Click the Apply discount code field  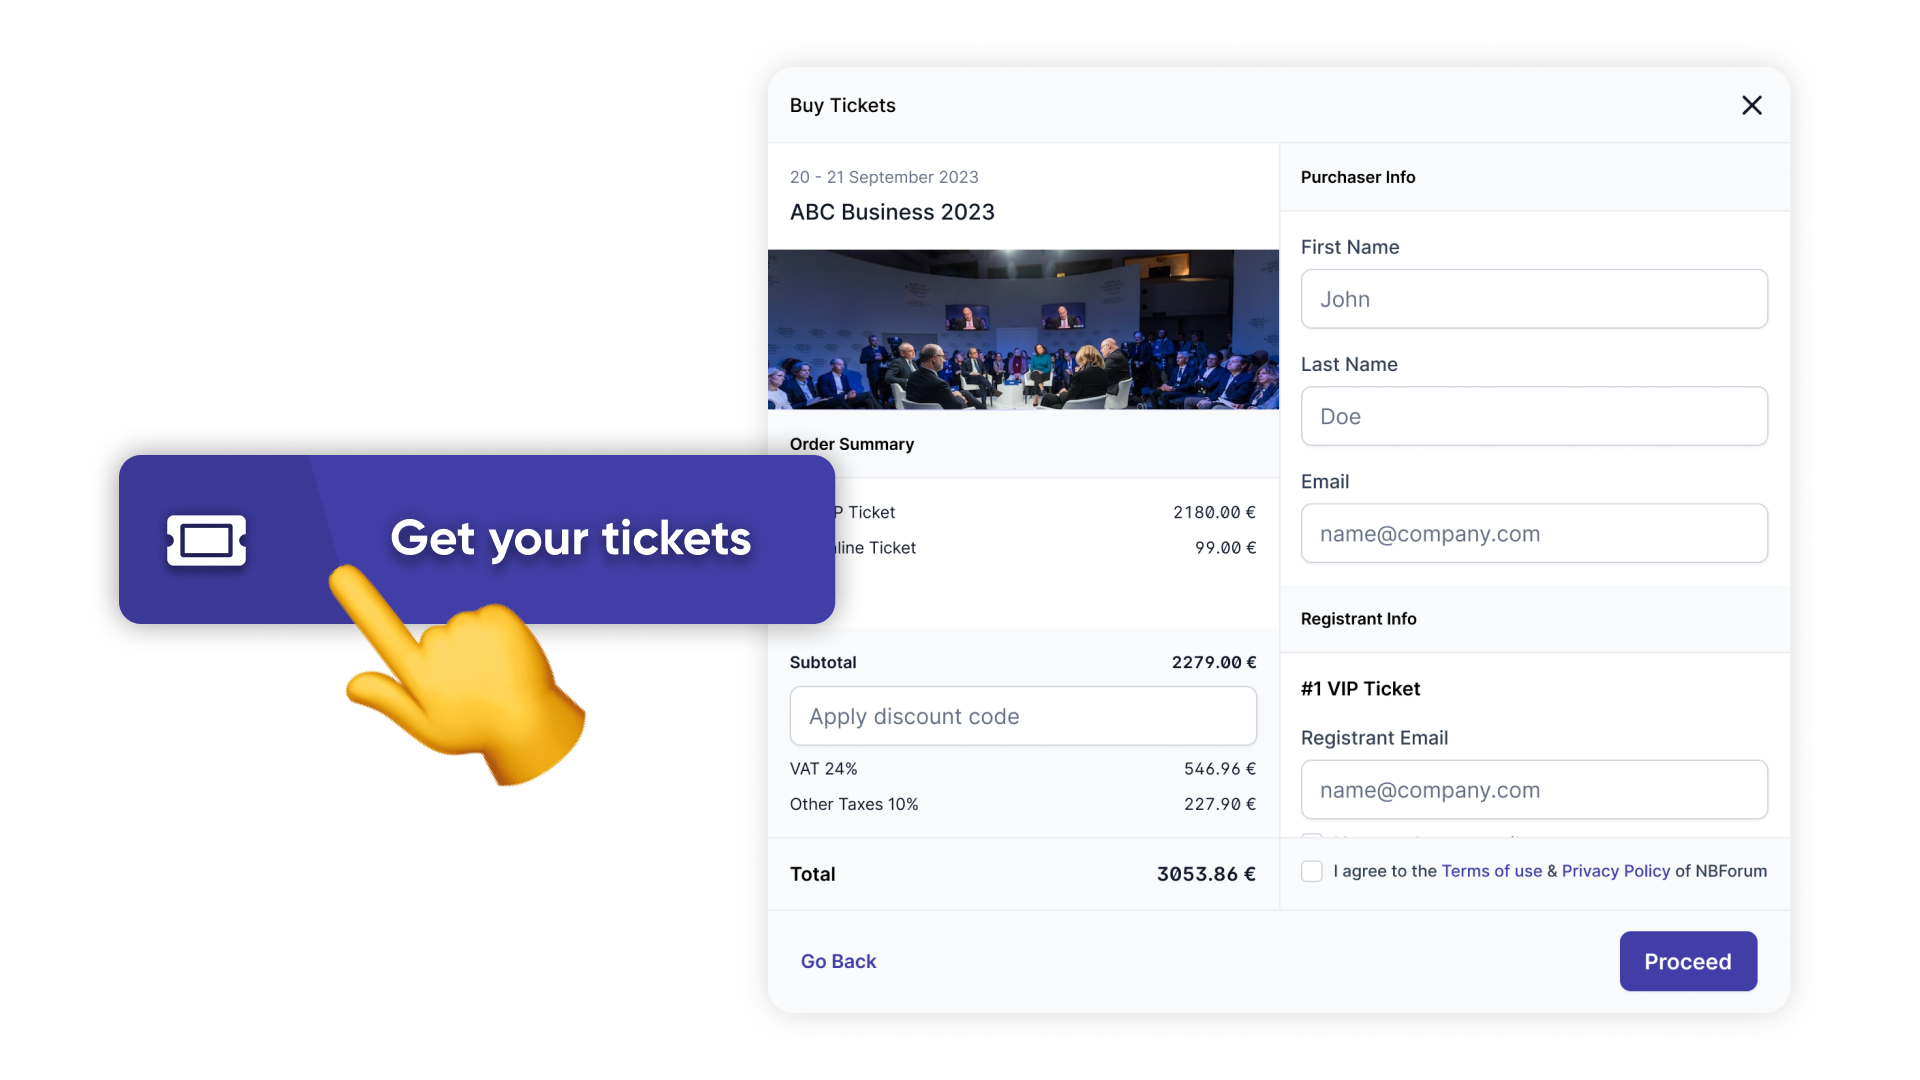[x=1022, y=716]
